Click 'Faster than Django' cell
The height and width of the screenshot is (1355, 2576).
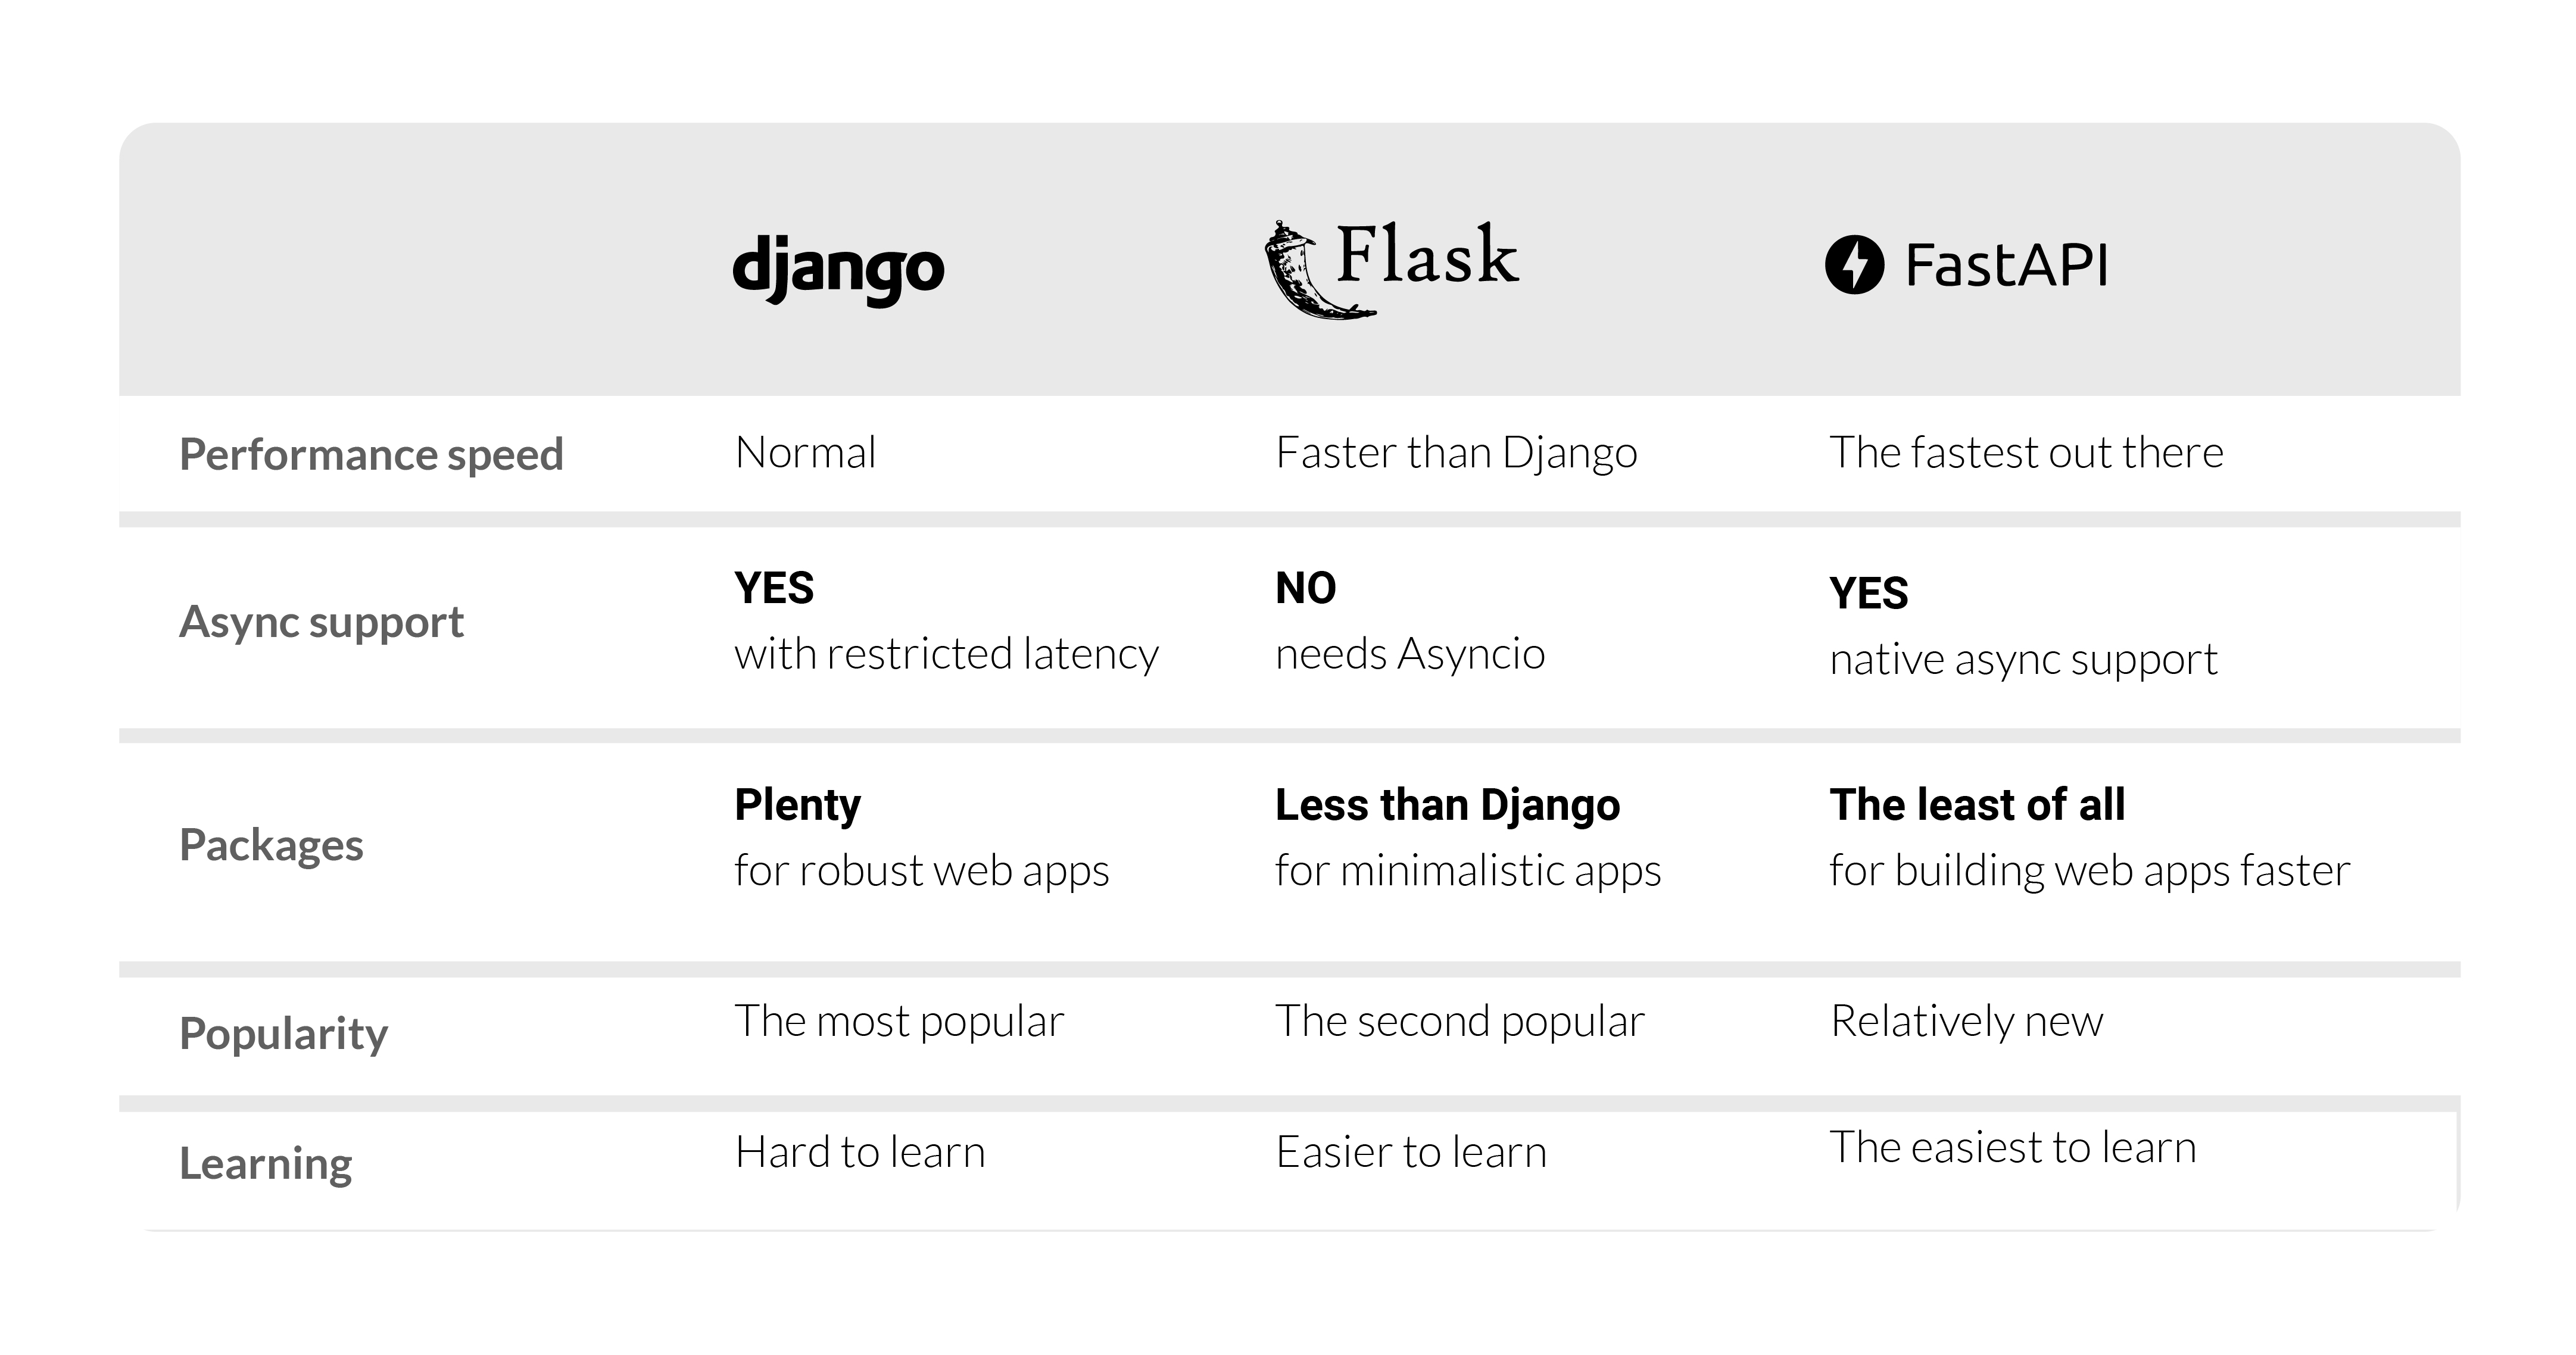(x=1456, y=453)
